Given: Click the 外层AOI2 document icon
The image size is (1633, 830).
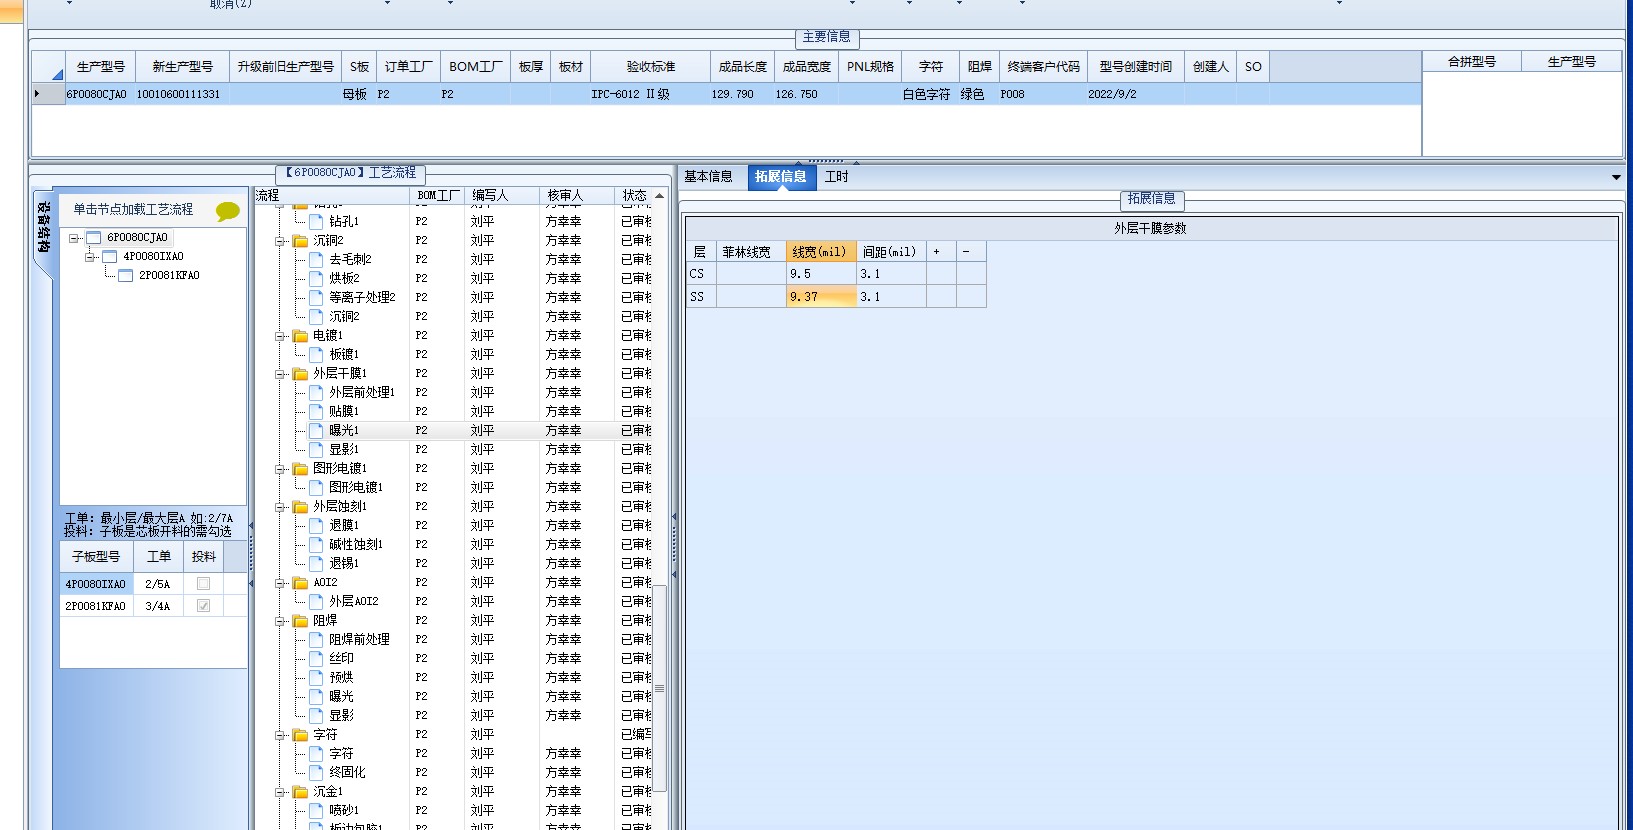Looking at the screenshot, I should (316, 602).
